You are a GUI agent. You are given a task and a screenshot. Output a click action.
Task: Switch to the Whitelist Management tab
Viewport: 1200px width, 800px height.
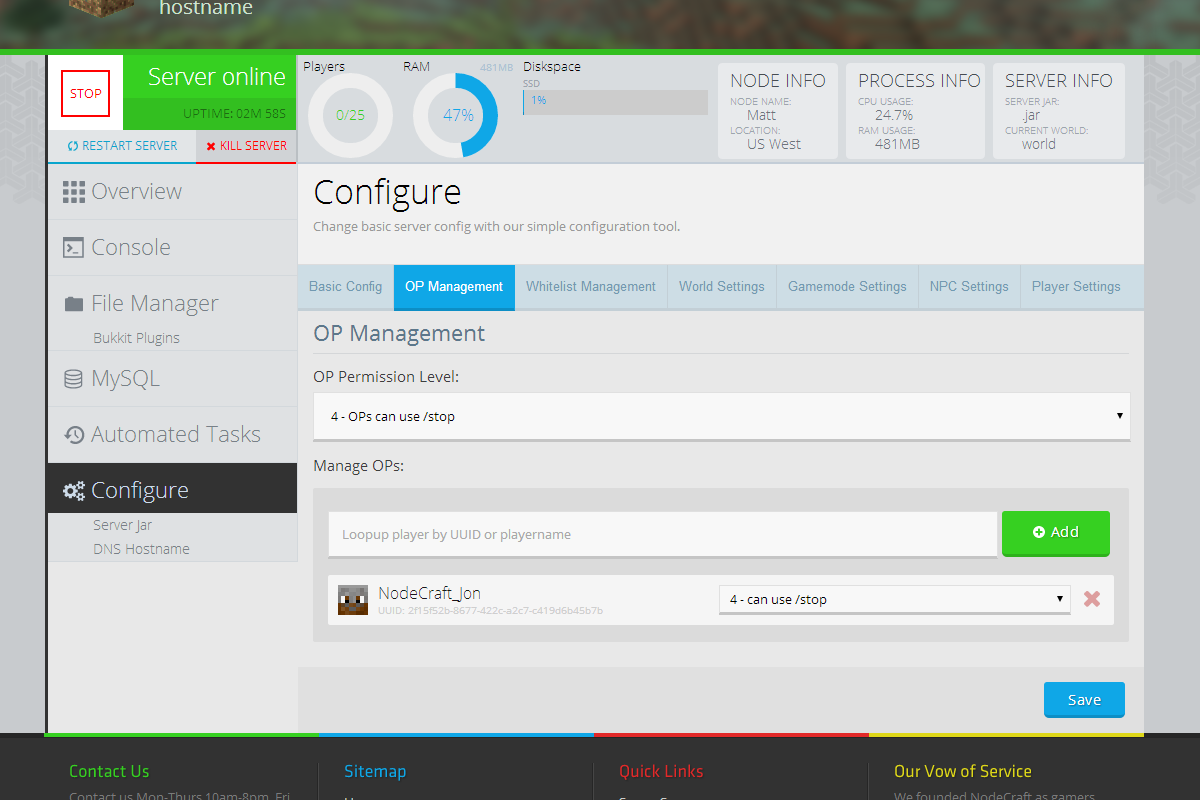pyautogui.click(x=590, y=287)
